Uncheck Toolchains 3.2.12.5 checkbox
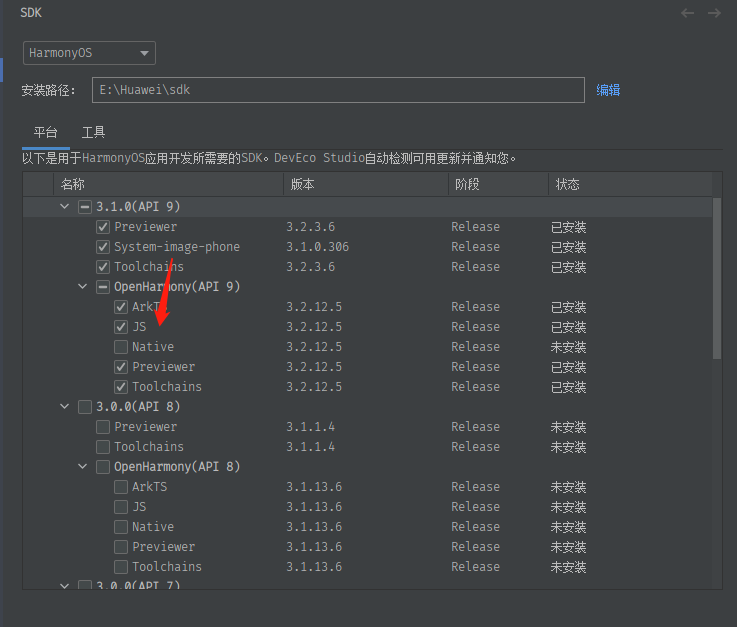737x627 pixels. 121,387
